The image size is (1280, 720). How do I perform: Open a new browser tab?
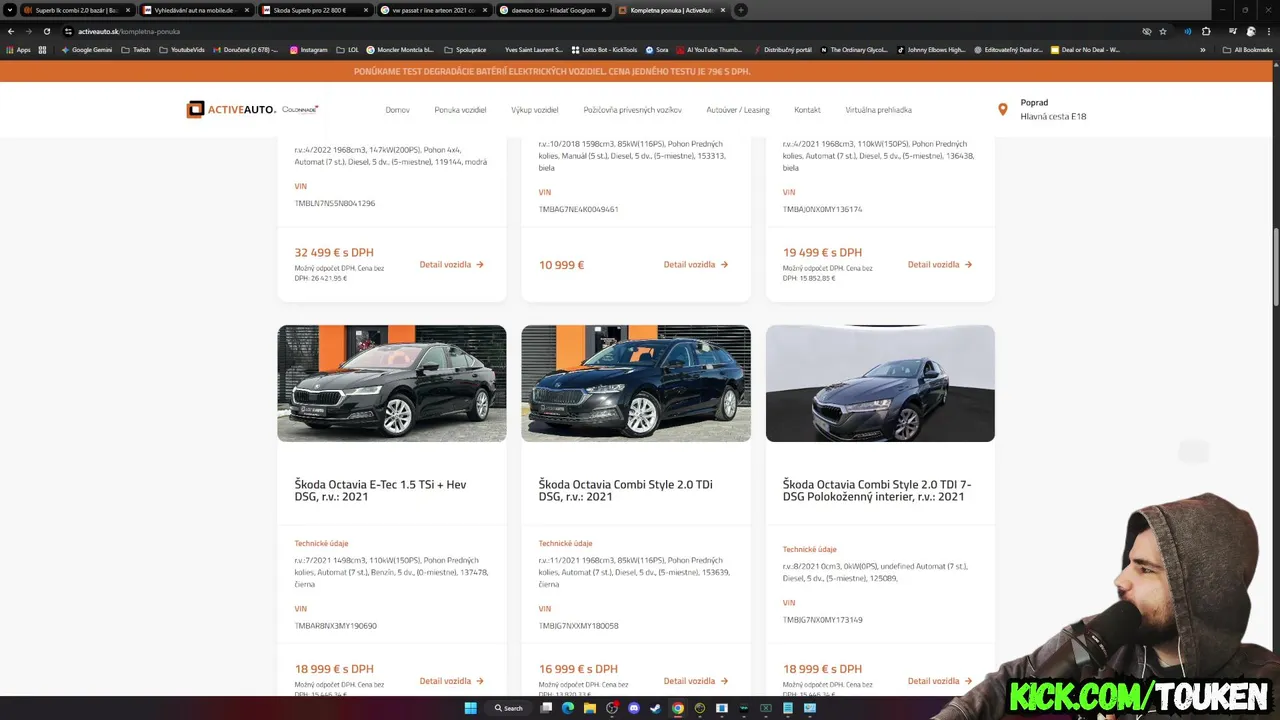[740, 10]
